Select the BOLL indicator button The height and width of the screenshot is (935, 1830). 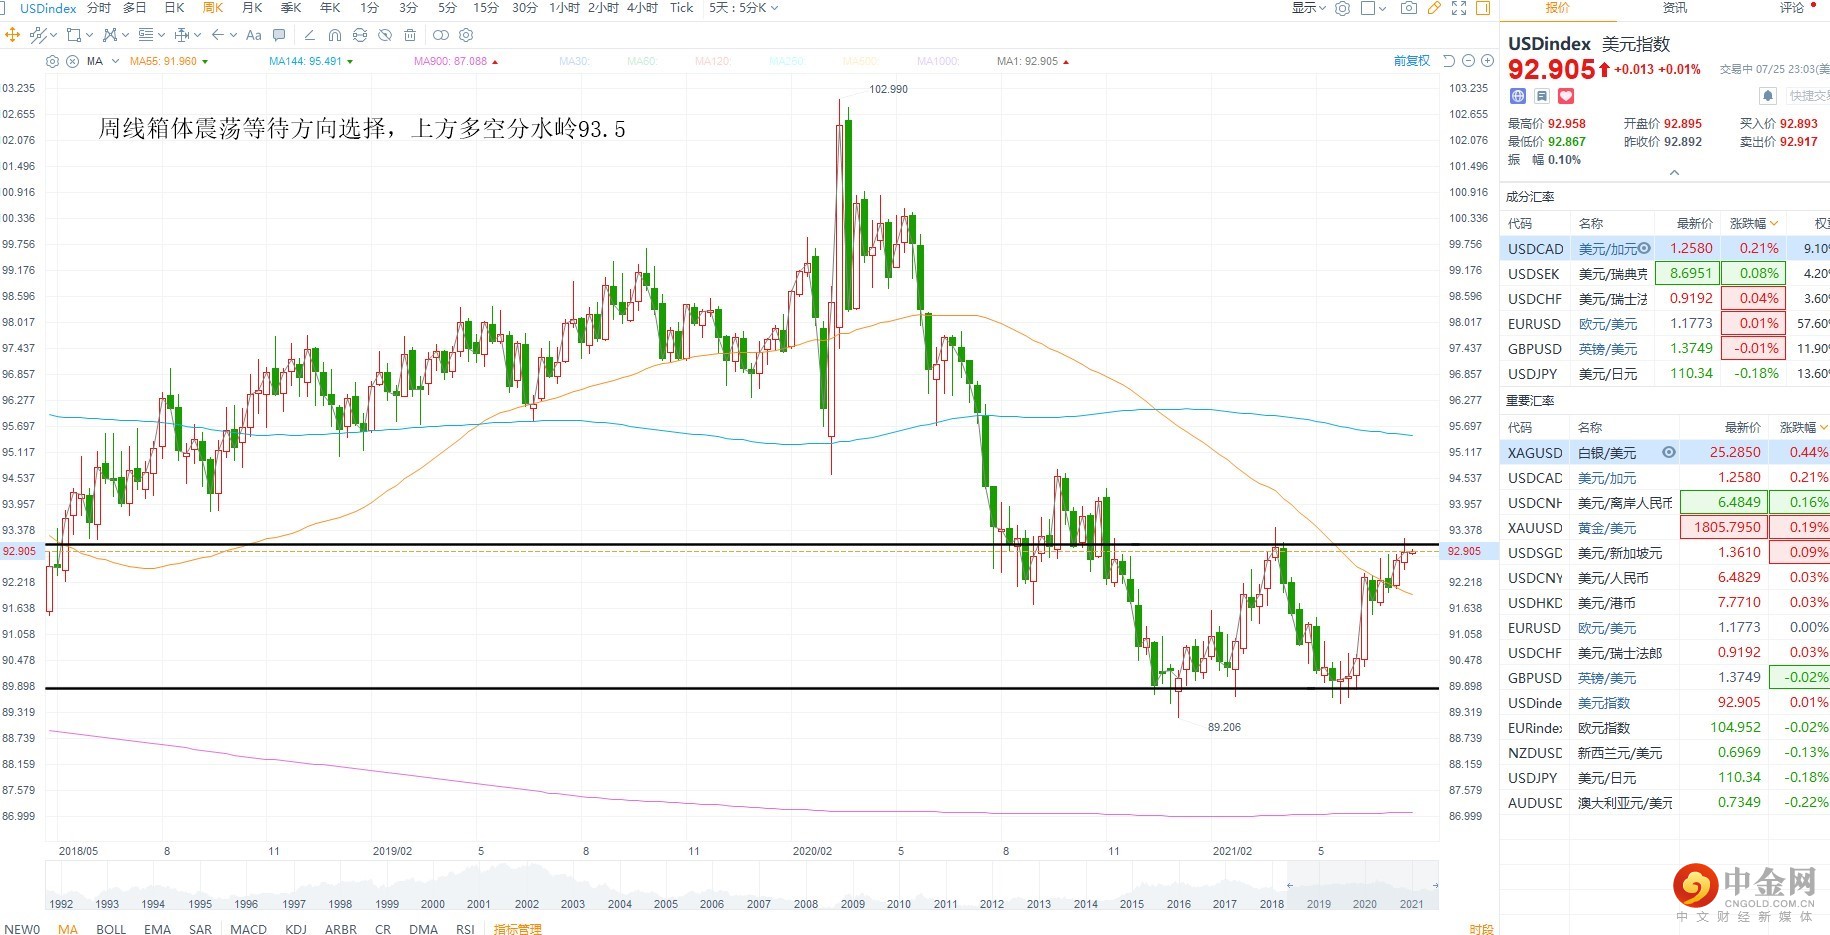coord(111,929)
